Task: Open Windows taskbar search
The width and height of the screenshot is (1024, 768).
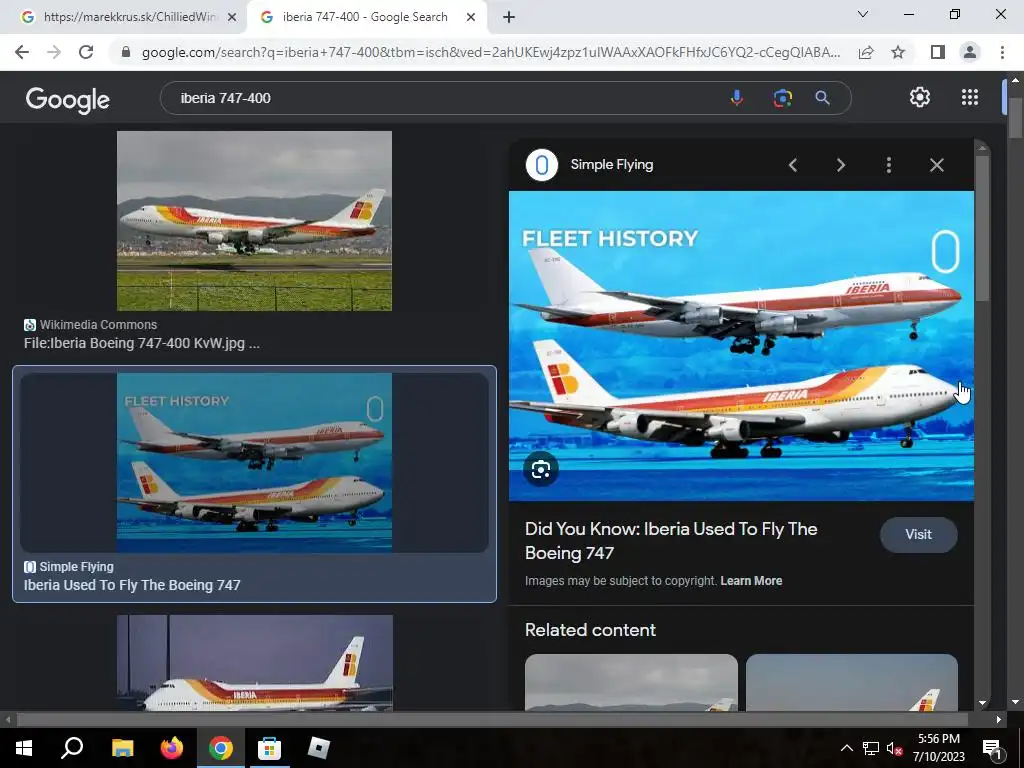Action: tap(72, 748)
